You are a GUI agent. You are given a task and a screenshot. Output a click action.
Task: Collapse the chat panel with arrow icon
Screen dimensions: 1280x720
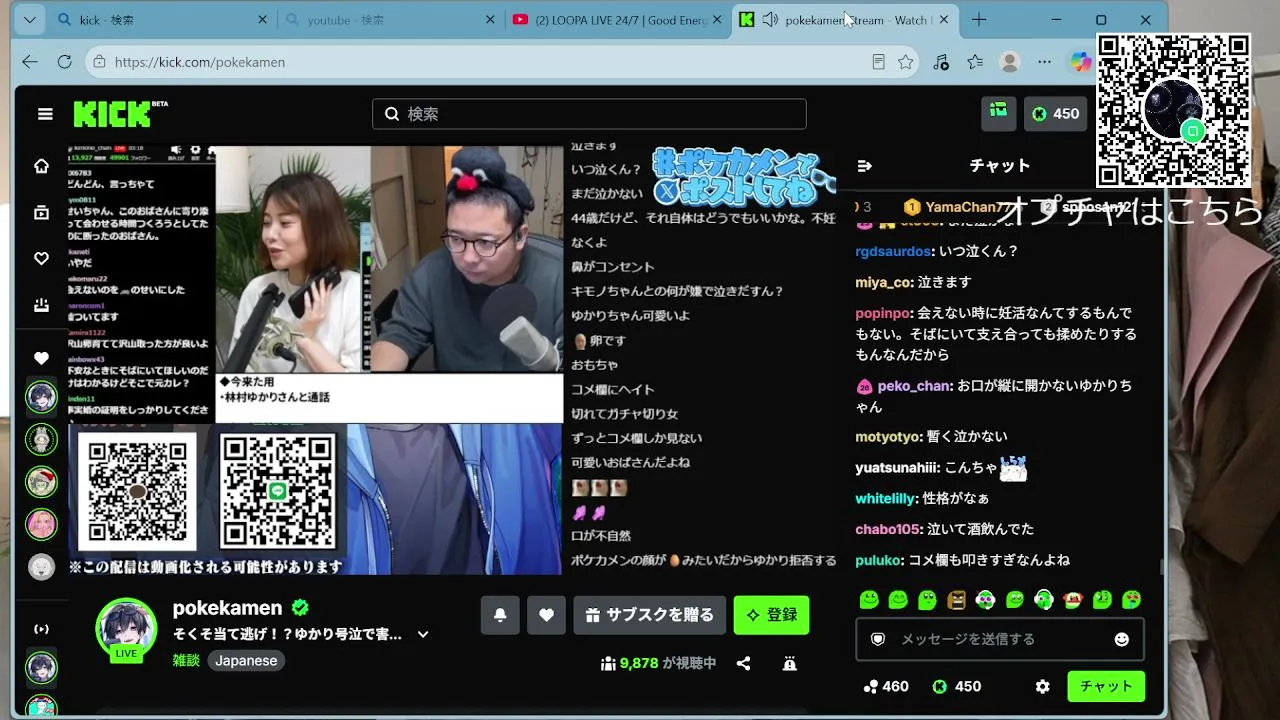click(865, 166)
